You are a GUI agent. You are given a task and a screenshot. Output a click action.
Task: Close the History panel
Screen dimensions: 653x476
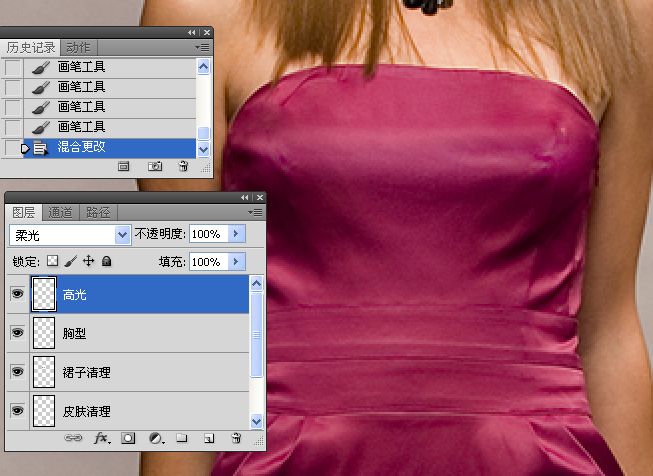click(207, 32)
